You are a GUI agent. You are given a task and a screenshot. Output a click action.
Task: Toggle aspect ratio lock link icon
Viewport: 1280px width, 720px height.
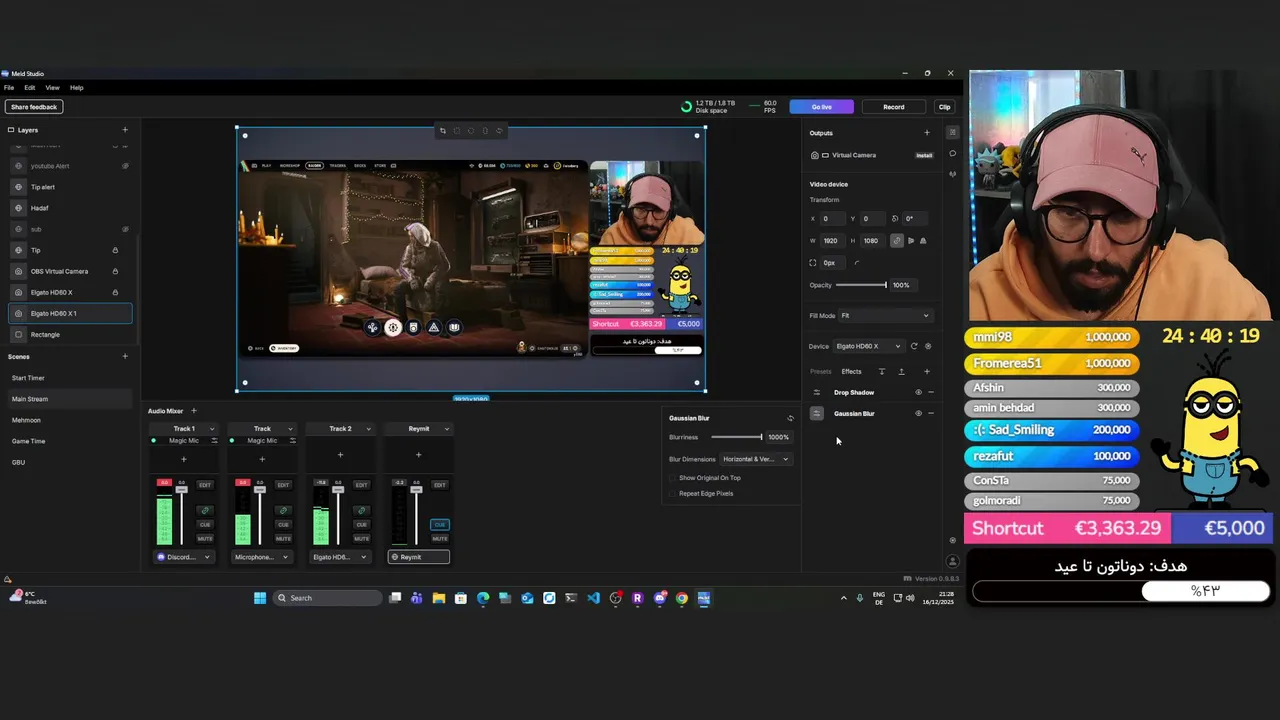pos(896,241)
